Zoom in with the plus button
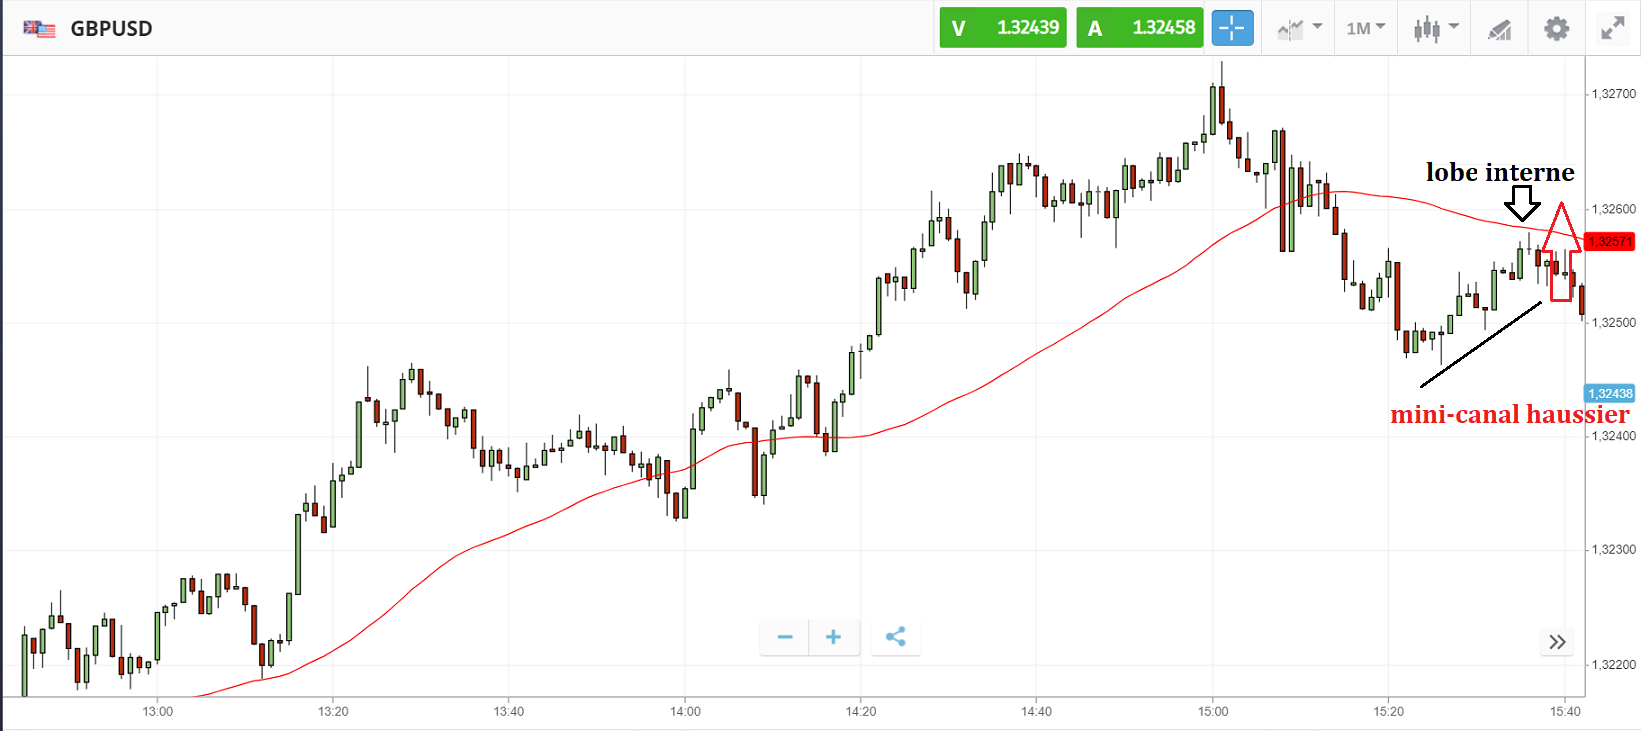This screenshot has height=731, width=1641. pos(833,637)
